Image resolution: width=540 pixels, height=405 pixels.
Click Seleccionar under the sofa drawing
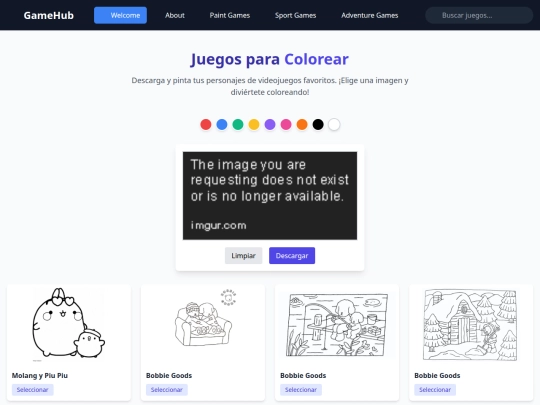(167, 390)
